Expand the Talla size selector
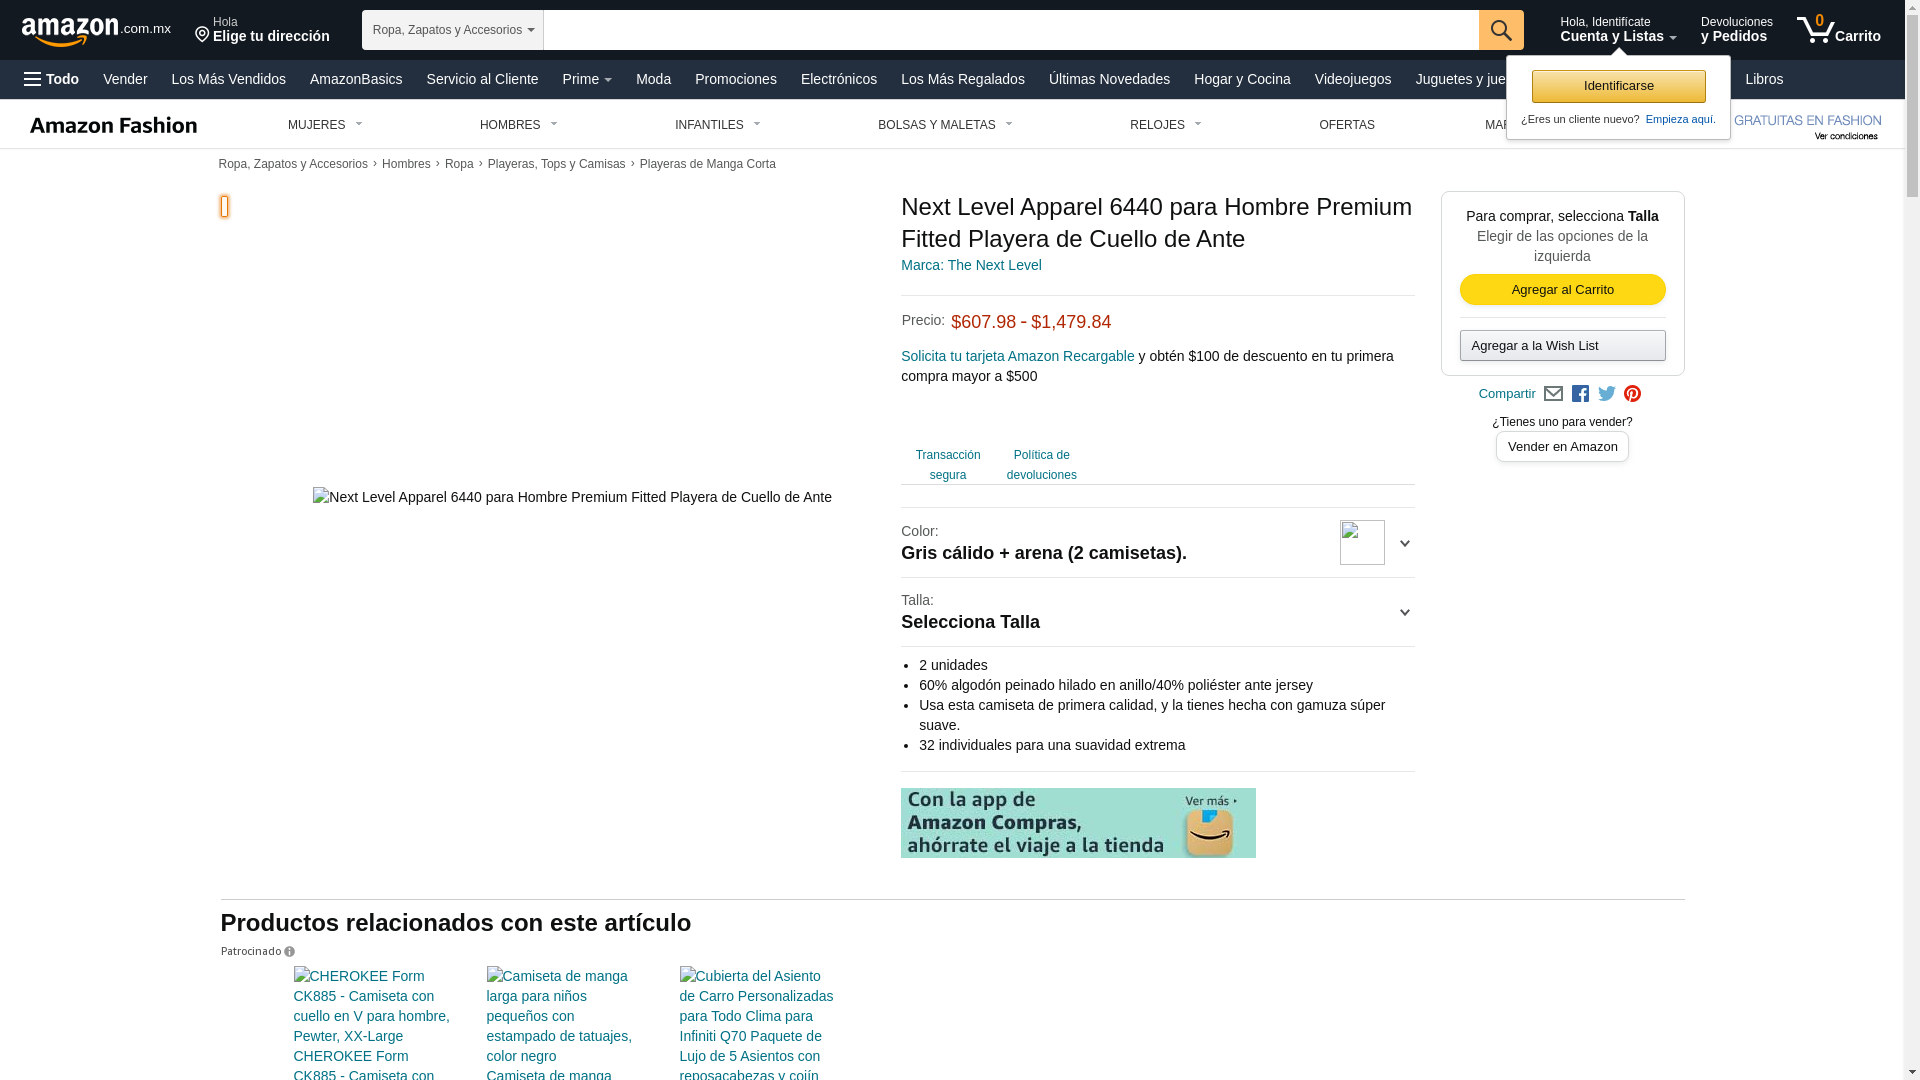The image size is (1920, 1080). click(1404, 612)
